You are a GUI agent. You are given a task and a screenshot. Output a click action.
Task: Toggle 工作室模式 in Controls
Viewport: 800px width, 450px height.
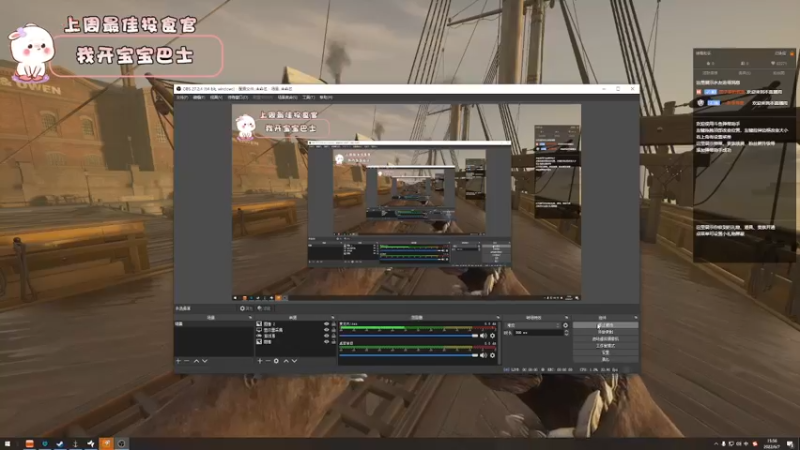605,345
